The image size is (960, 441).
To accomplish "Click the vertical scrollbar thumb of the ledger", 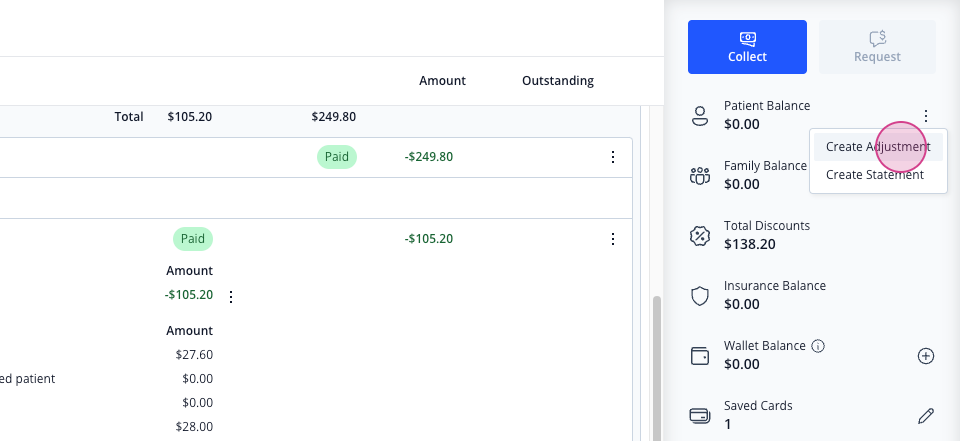I will 657,368.
